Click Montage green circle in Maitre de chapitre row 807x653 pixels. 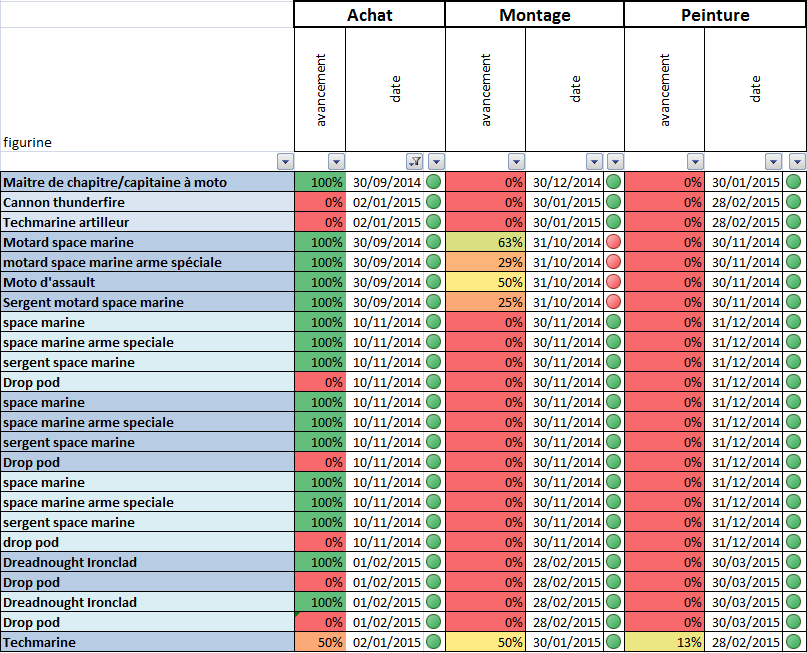tap(613, 182)
